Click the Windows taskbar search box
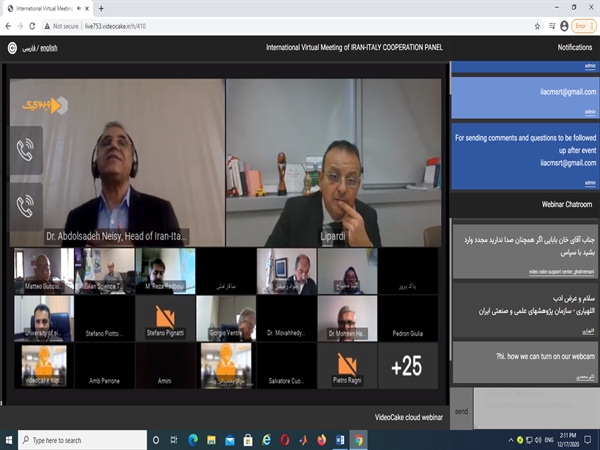Image resolution: width=600 pixels, height=450 pixels. pos(82,440)
